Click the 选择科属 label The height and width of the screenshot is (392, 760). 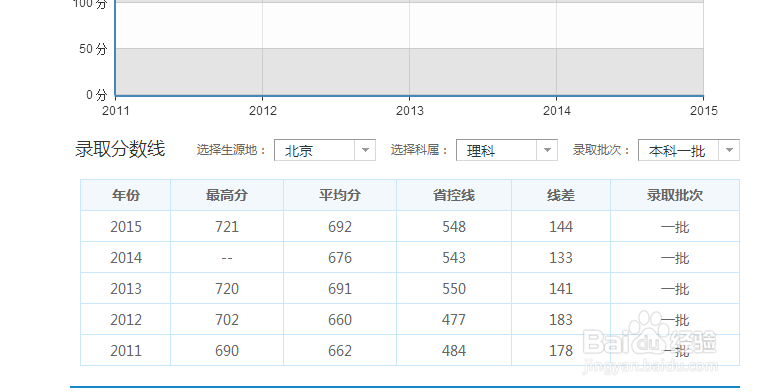pyautogui.click(x=419, y=150)
